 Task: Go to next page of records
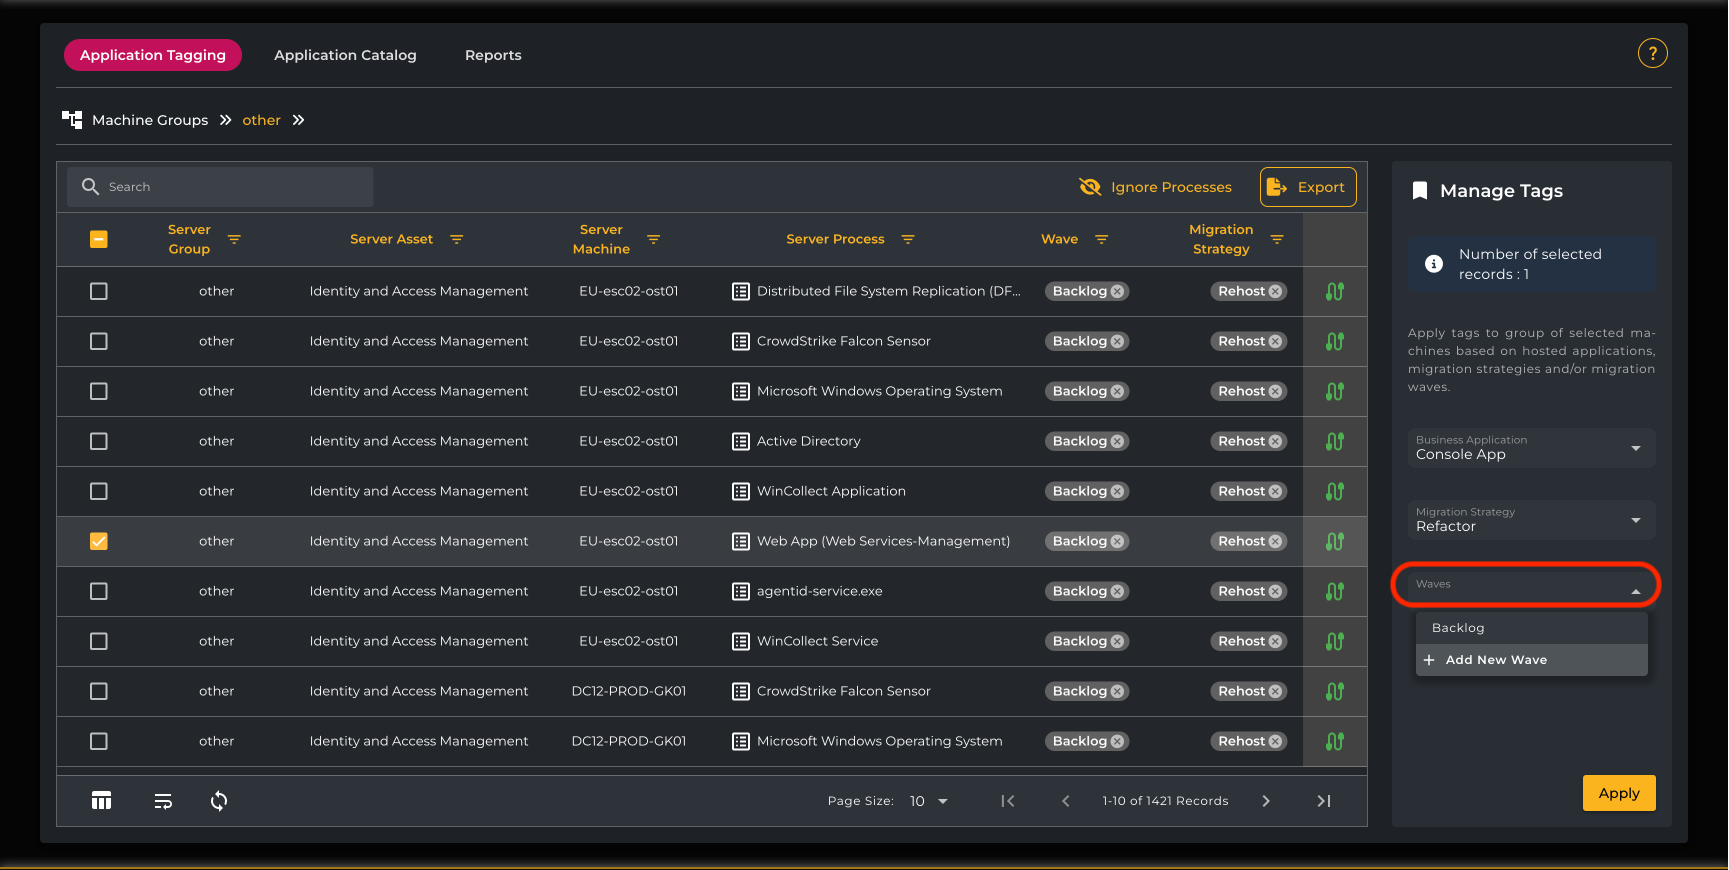[1266, 800]
